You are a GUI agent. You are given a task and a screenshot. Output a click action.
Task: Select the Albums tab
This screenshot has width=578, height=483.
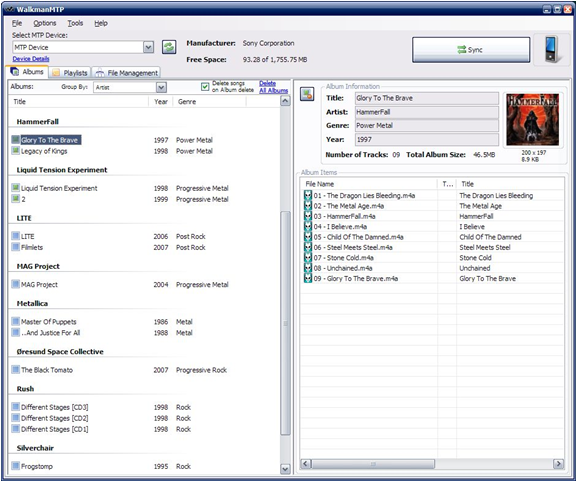(x=27, y=72)
